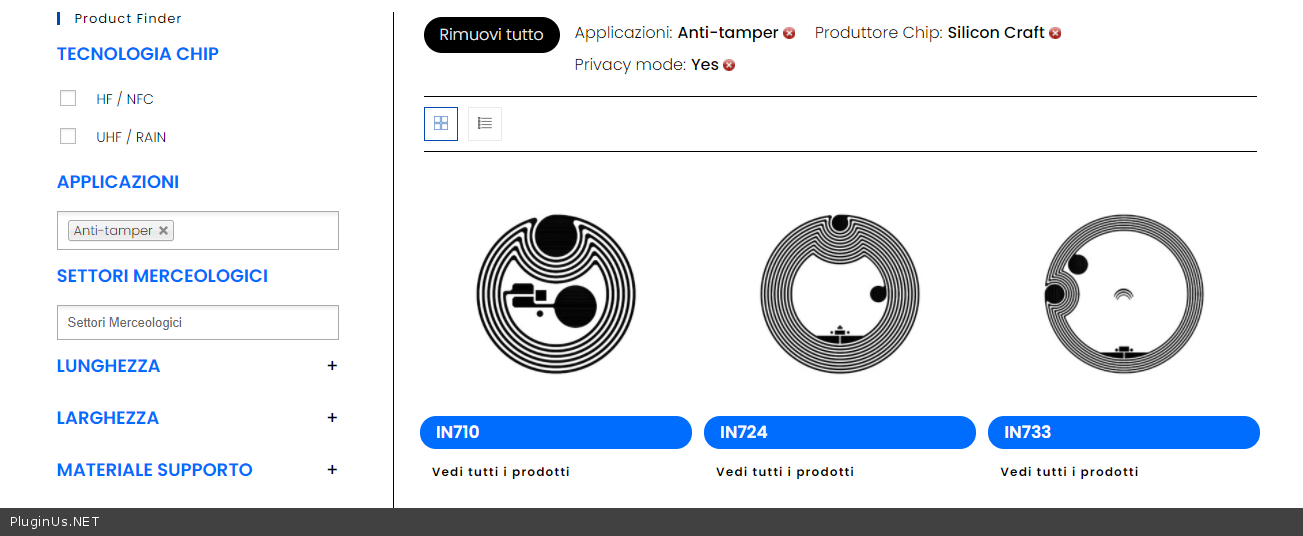
Task: Click the Rimuovi tutto button
Action: [491, 35]
